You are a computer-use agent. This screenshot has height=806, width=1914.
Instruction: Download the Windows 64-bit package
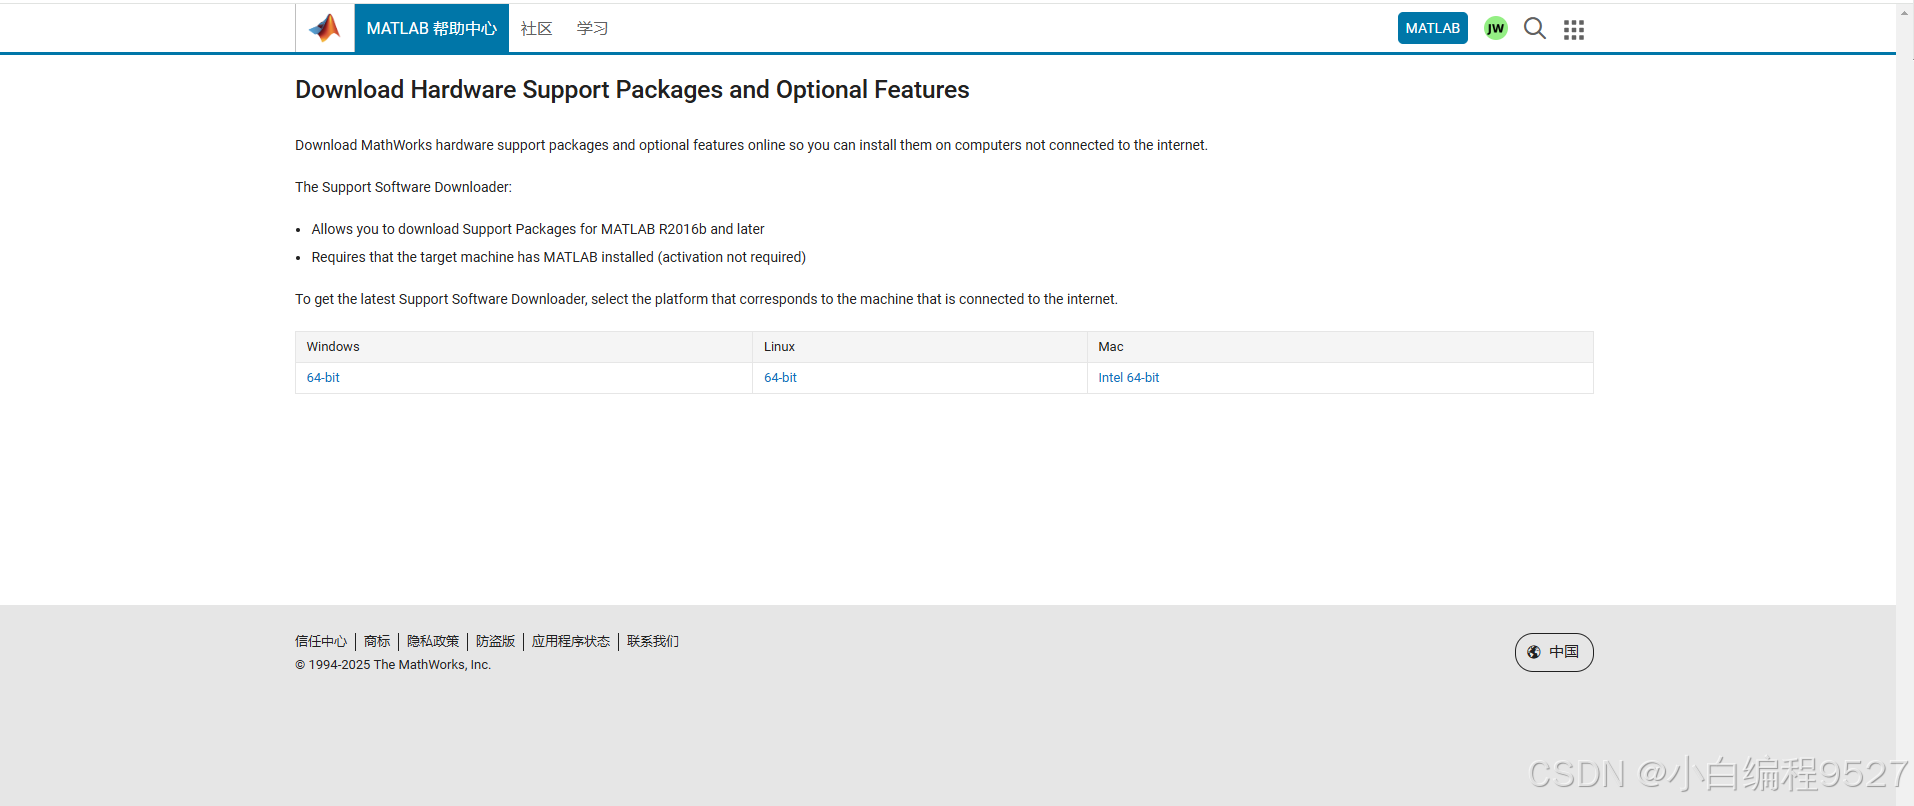click(323, 377)
